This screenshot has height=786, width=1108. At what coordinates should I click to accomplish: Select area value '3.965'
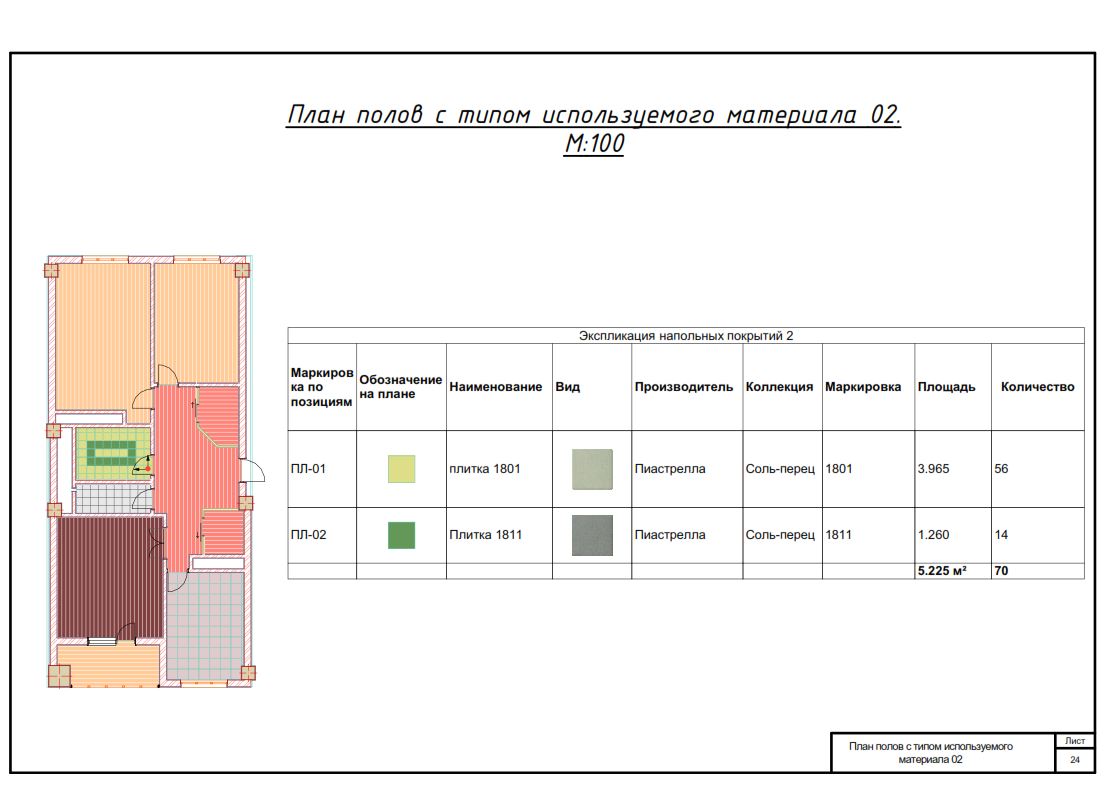pyautogui.click(x=933, y=469)
